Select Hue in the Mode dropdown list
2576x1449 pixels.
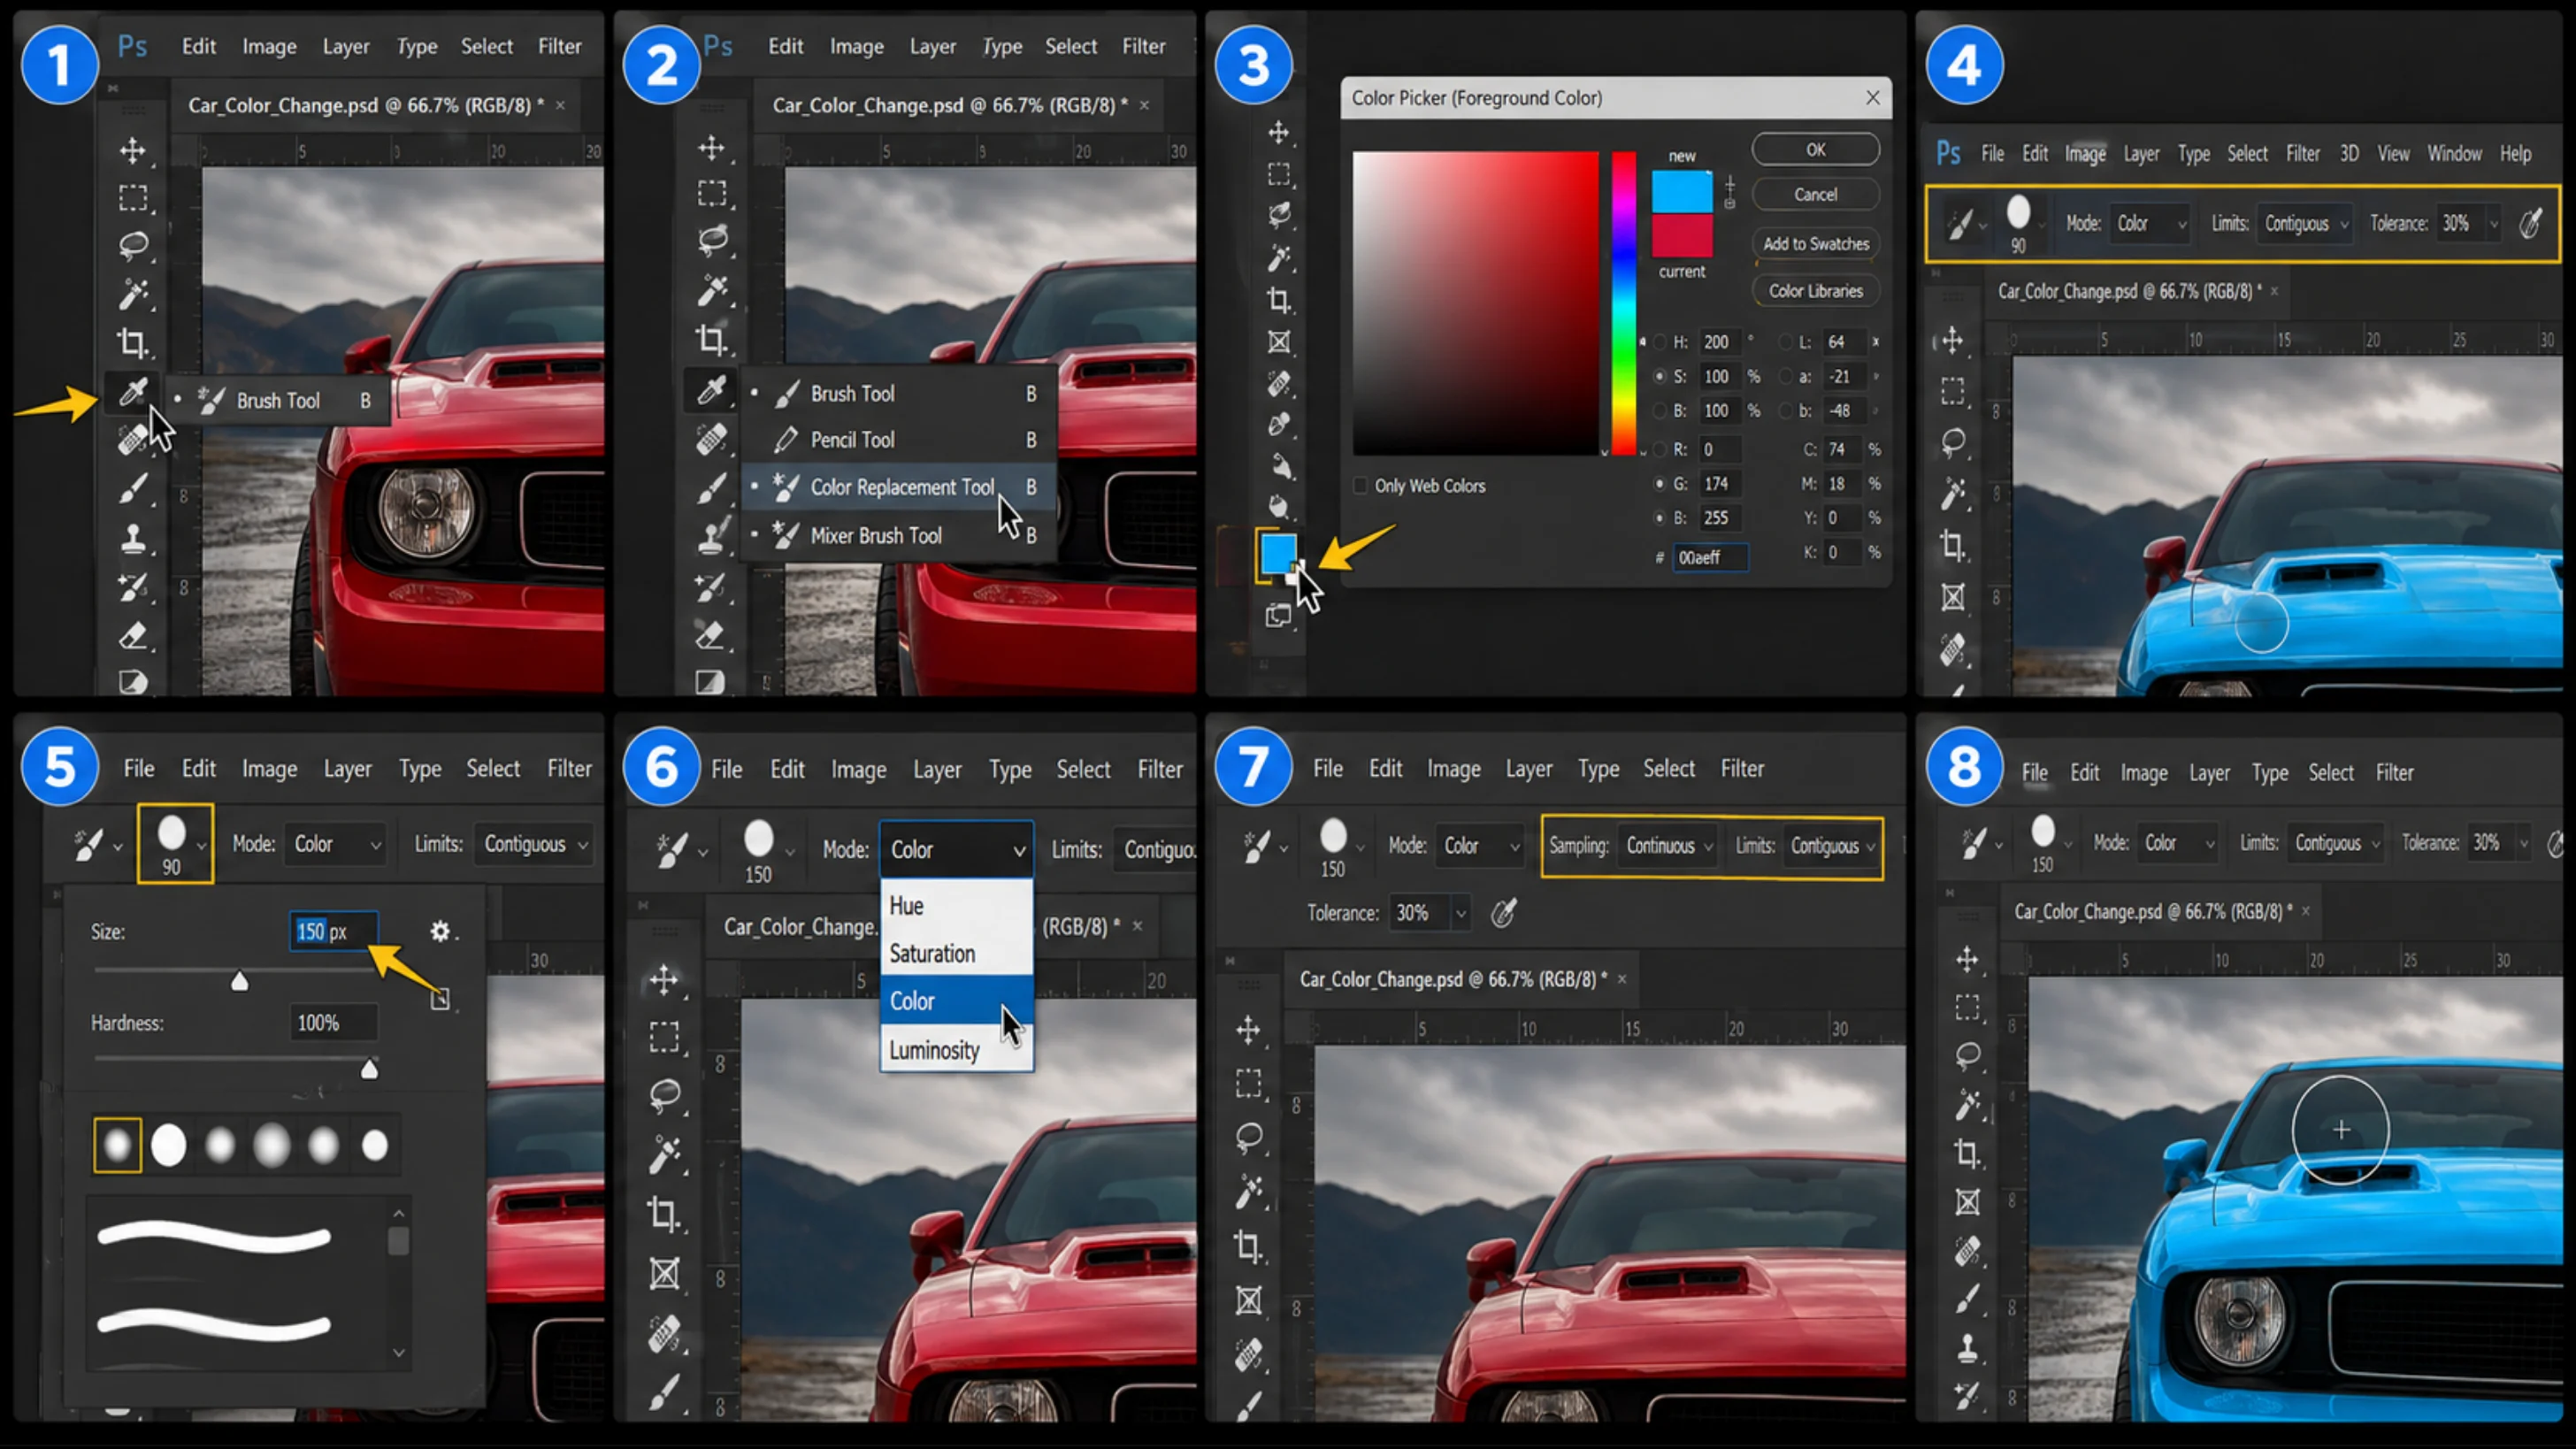pos(956,906)
